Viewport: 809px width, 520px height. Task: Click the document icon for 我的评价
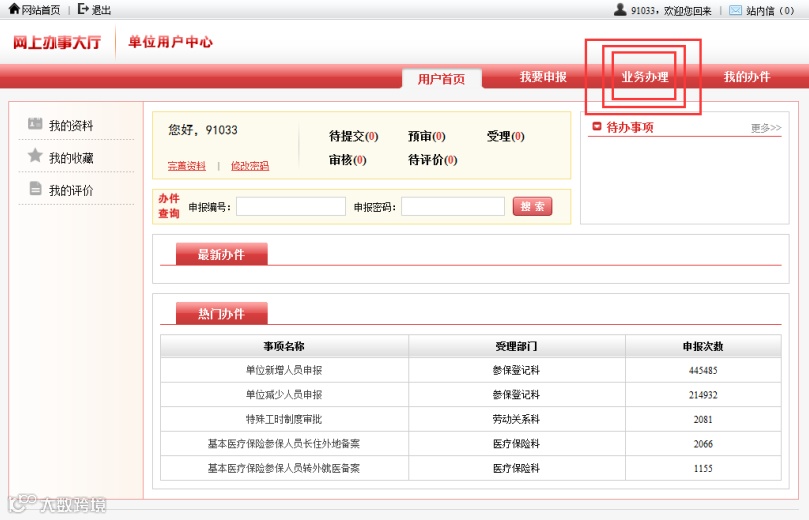coord(35,188)
